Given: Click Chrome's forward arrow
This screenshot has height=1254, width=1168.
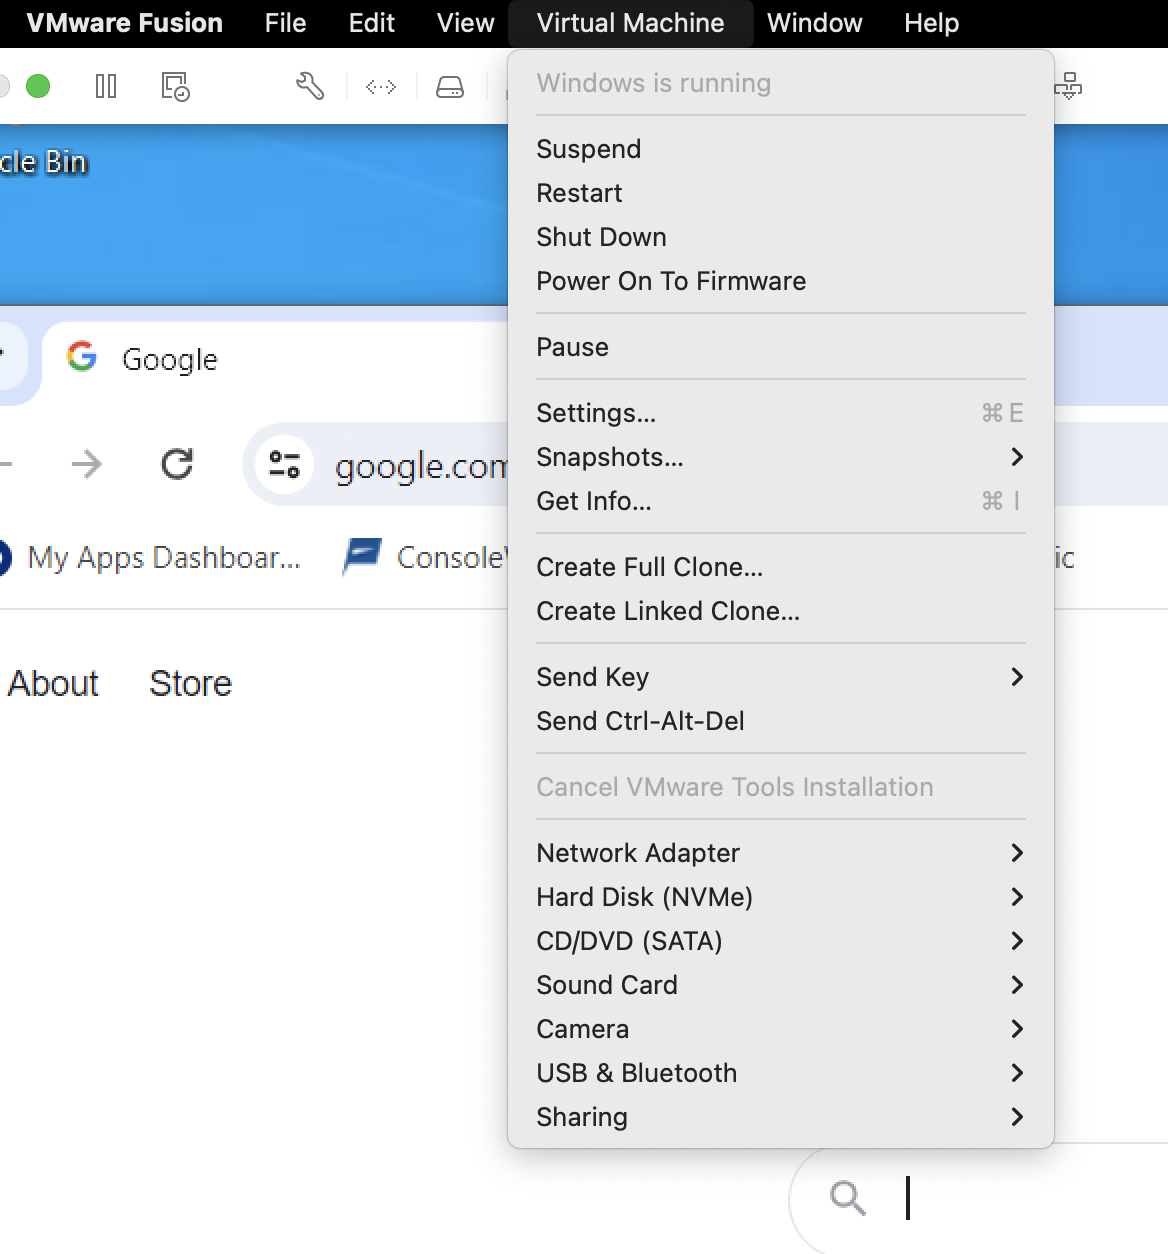Looking at the screenshot, I should [x=87, y=464].
